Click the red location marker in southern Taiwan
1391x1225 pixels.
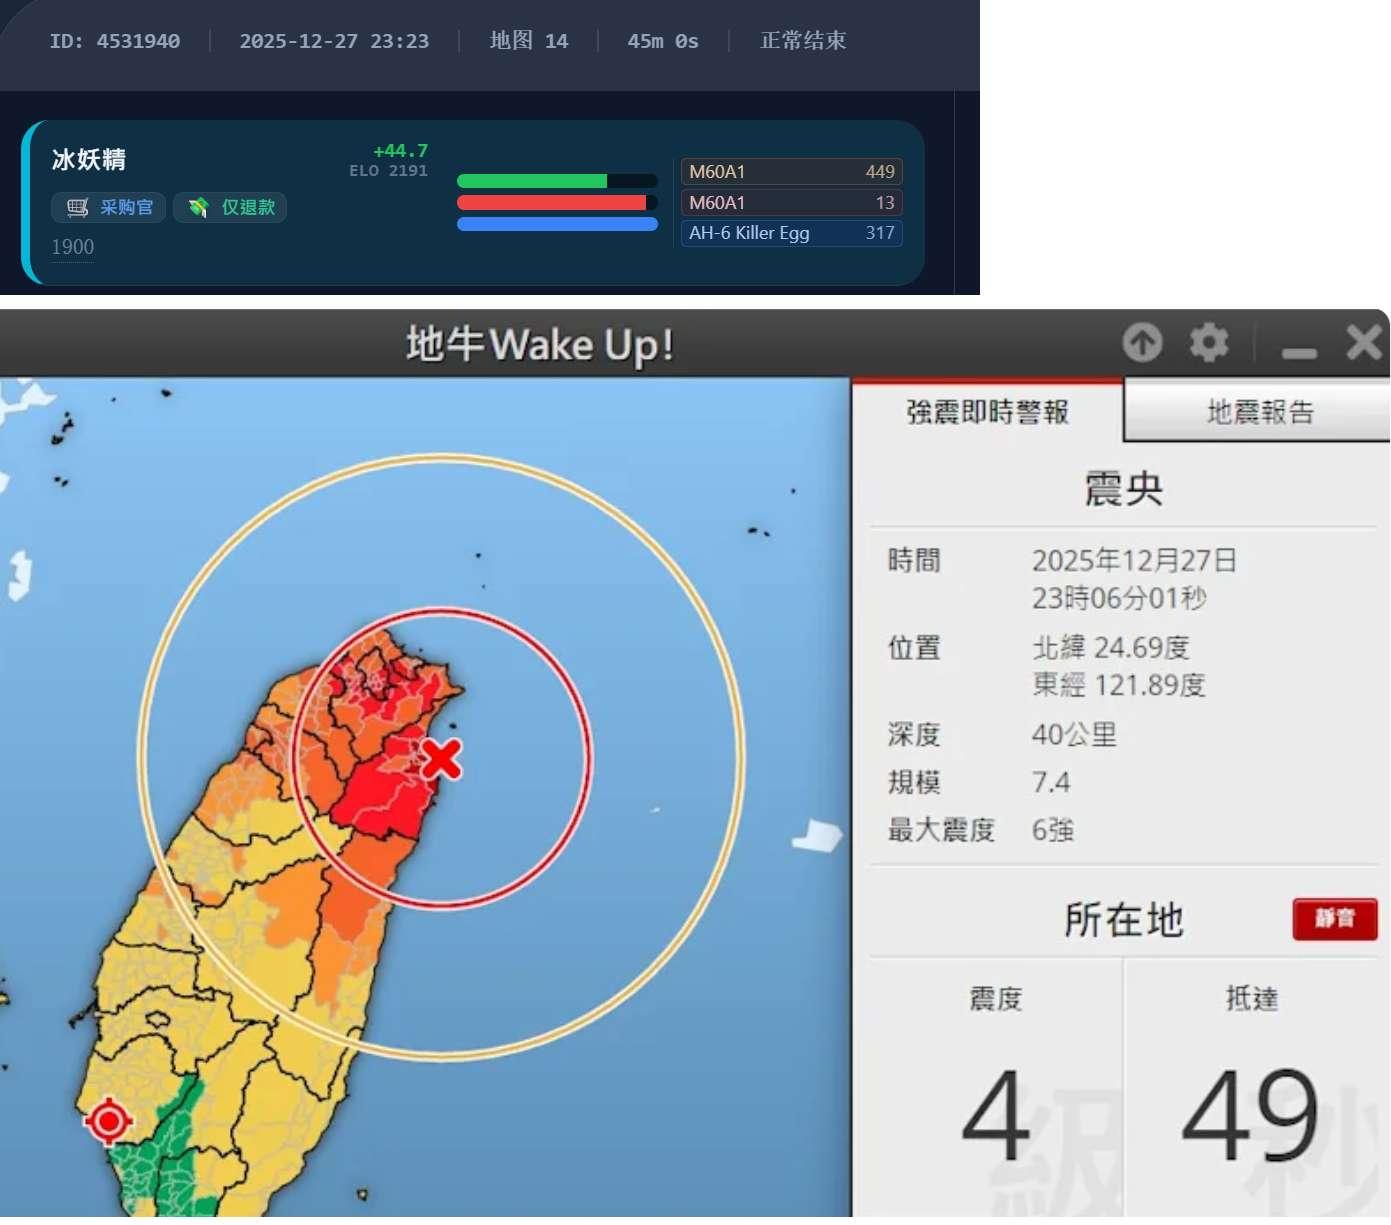(x=109, y=1121)
